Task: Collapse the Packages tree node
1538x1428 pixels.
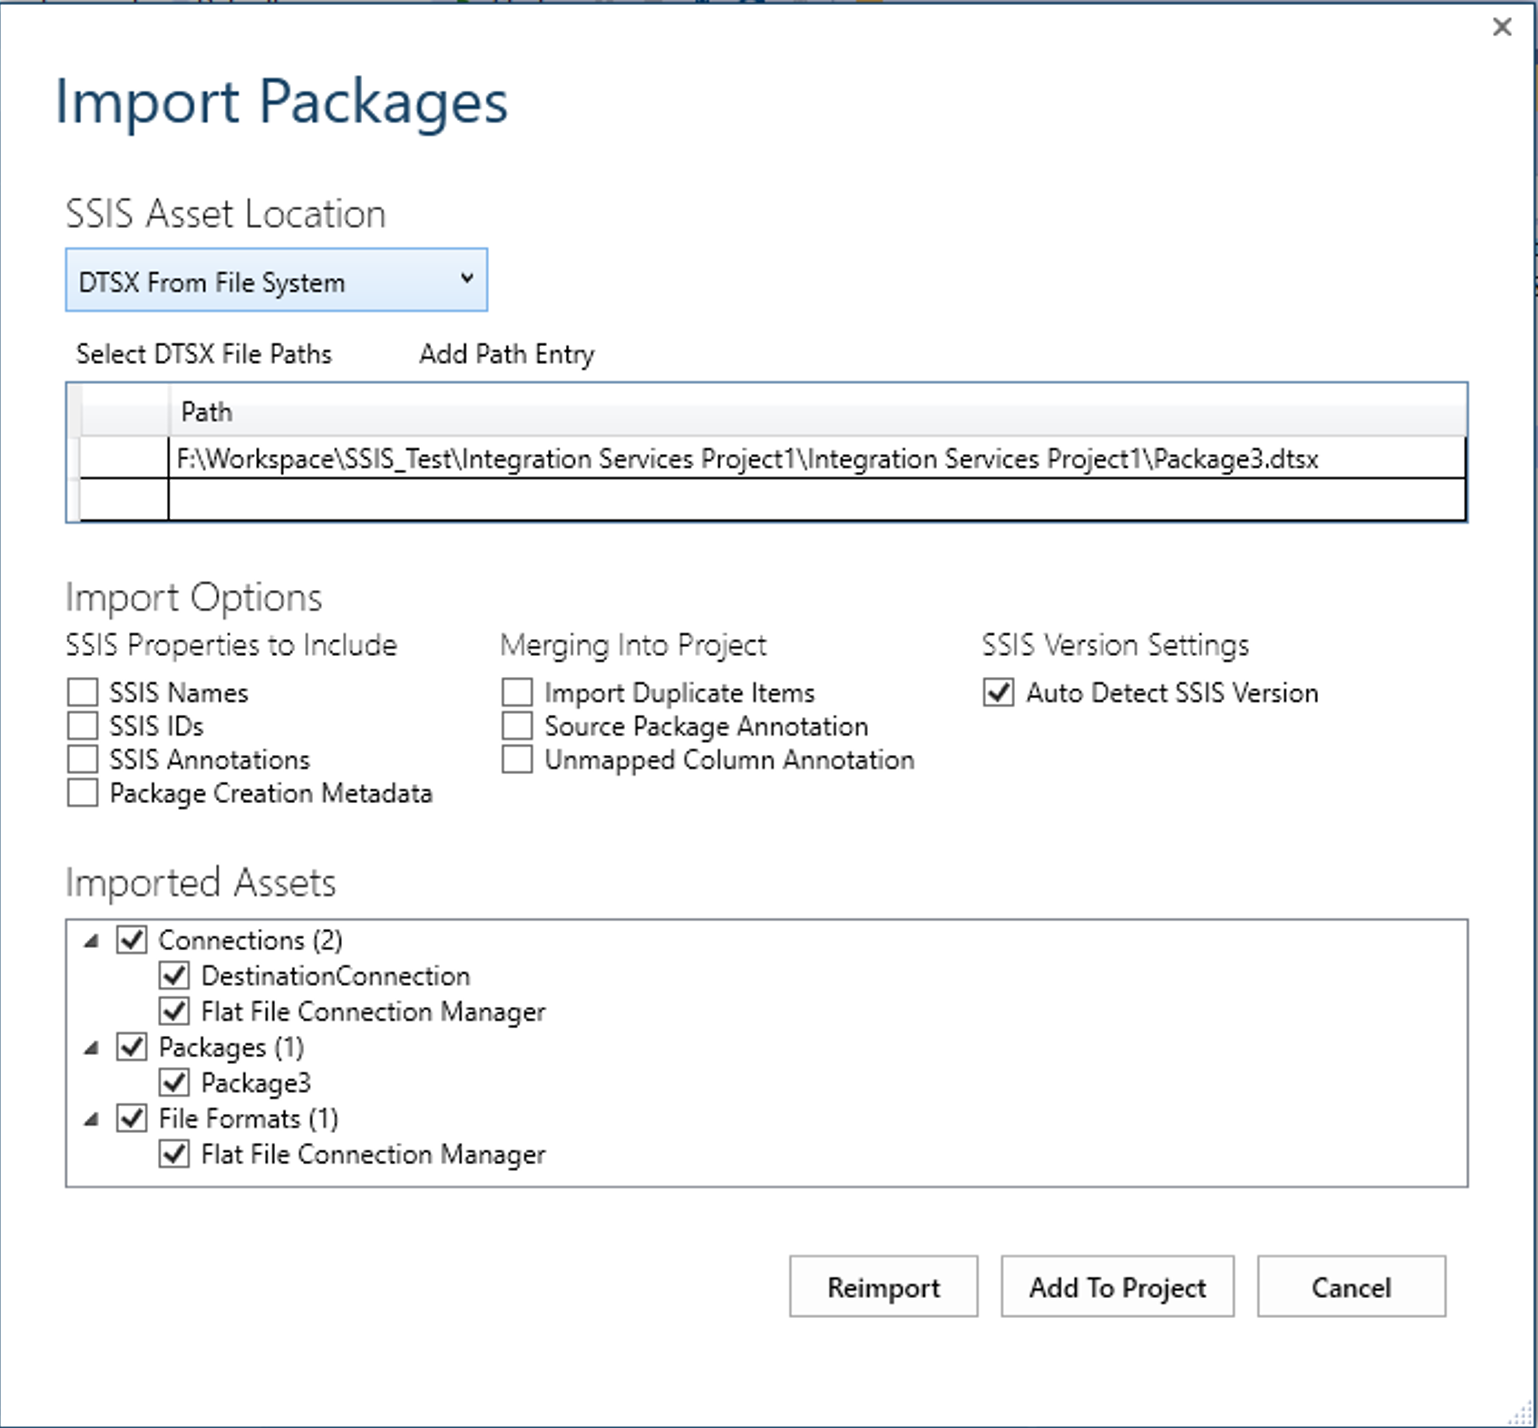Action: (92, 1047)
